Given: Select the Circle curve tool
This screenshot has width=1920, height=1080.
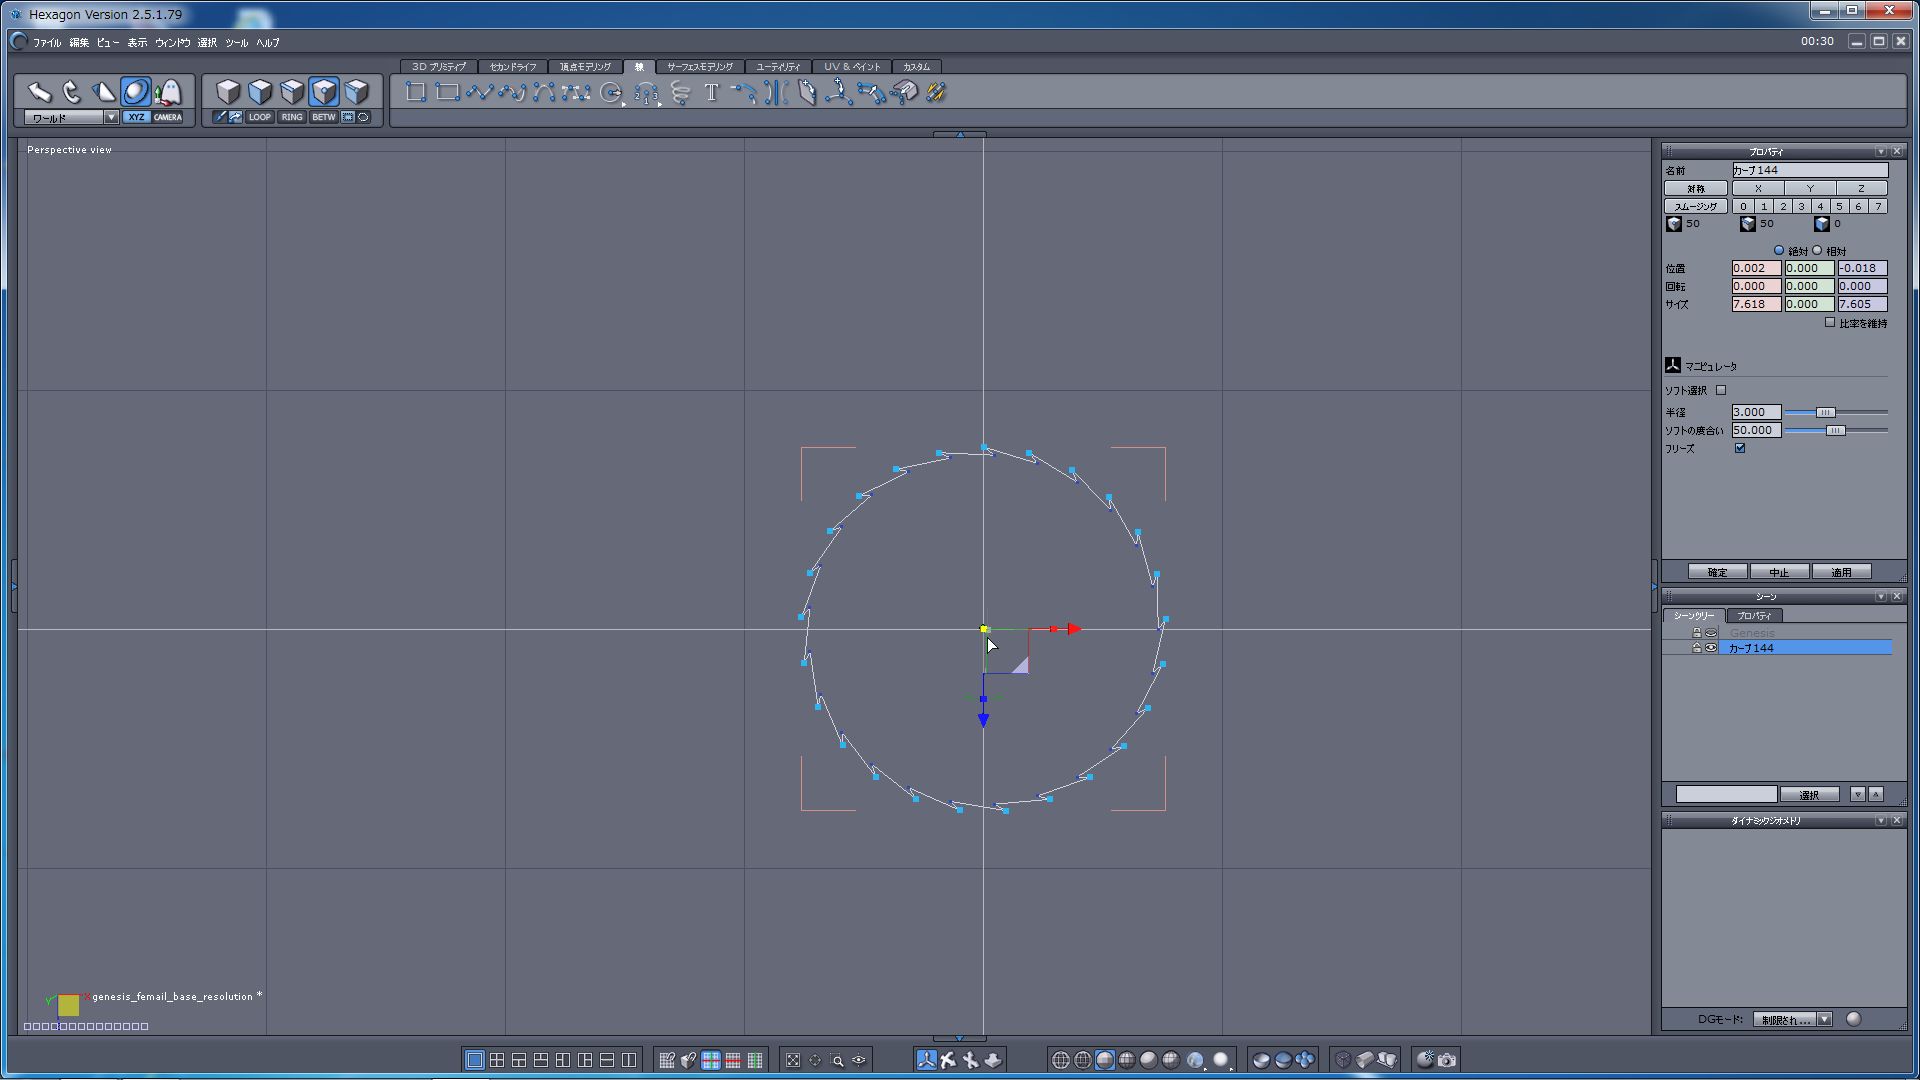Looking at the screenshot, I should click(610, 93).
